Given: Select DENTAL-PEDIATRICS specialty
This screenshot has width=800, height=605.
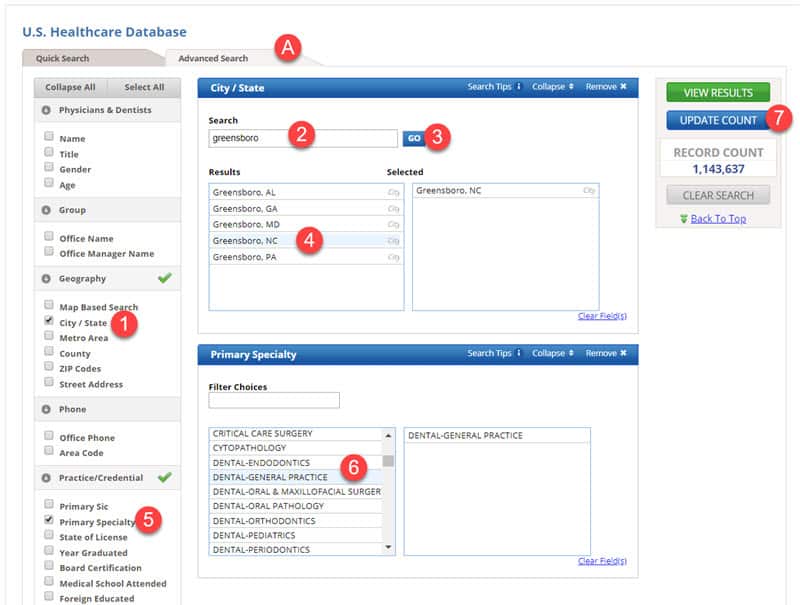Looking at the screenshot, I should [296, 535].
